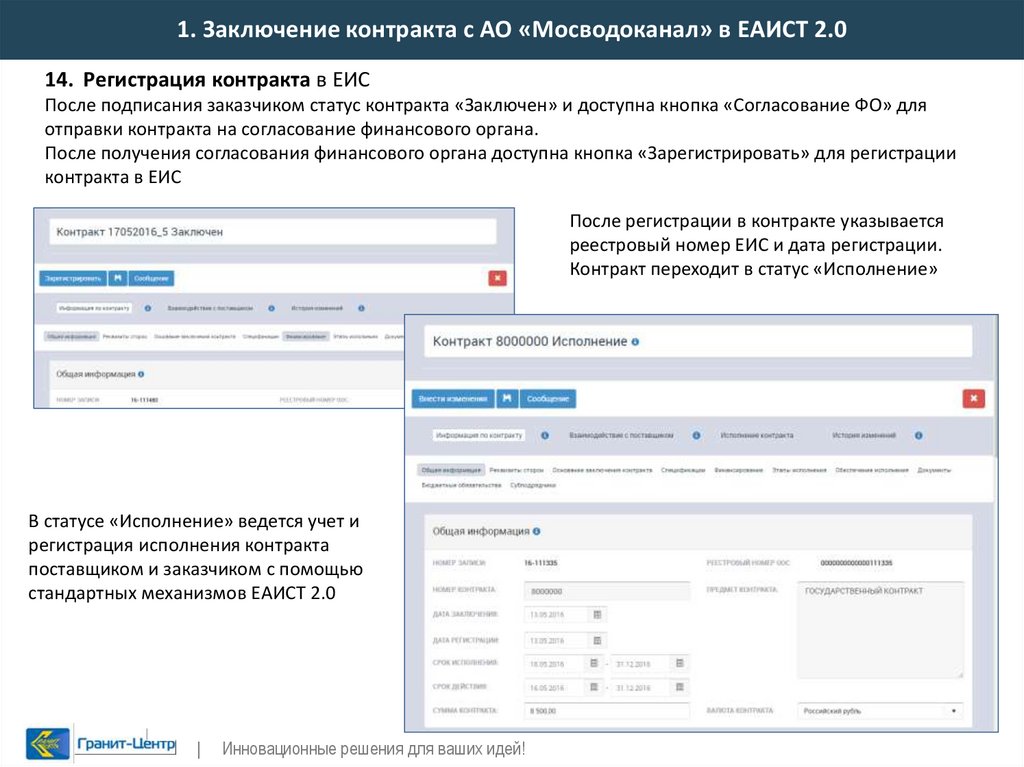
Task: Click the save icon in Исполнение contract toolbar
Action: [x=507, y=399]
